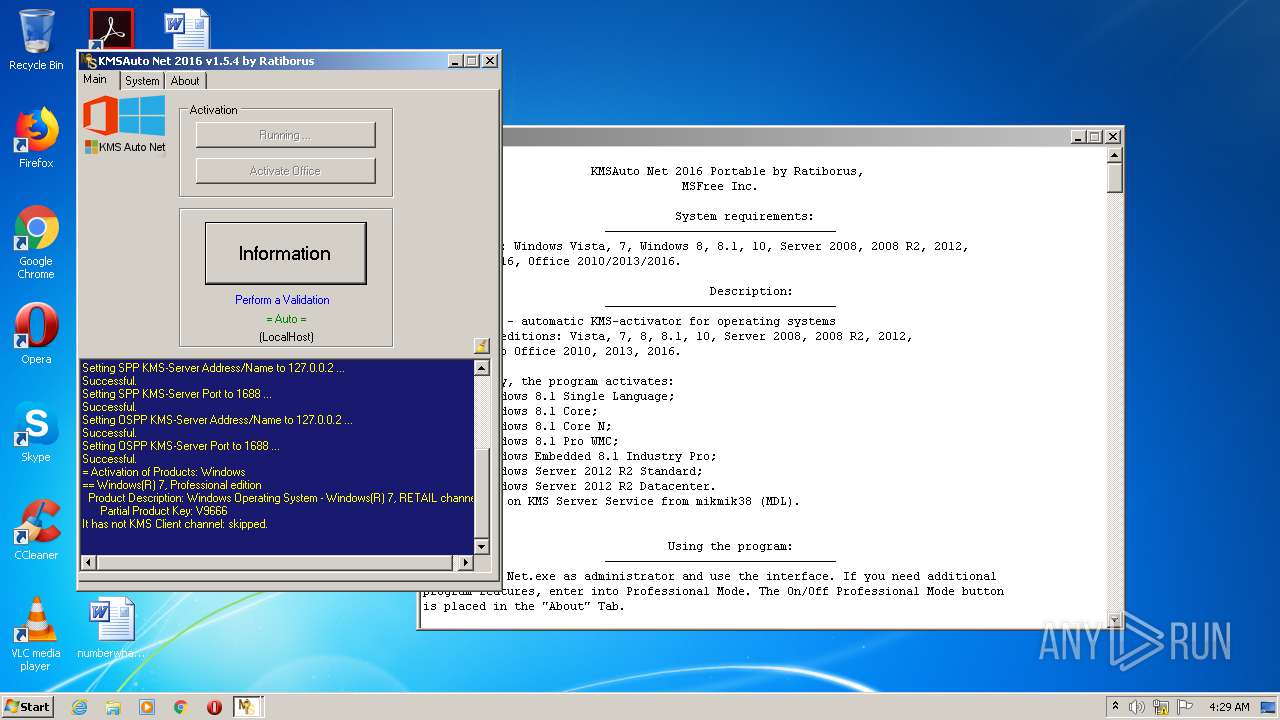Image resolution: width=1280 pixels, height=720 pixels.
Task: Click the (LocalHost) label
Action: point(286,337)
